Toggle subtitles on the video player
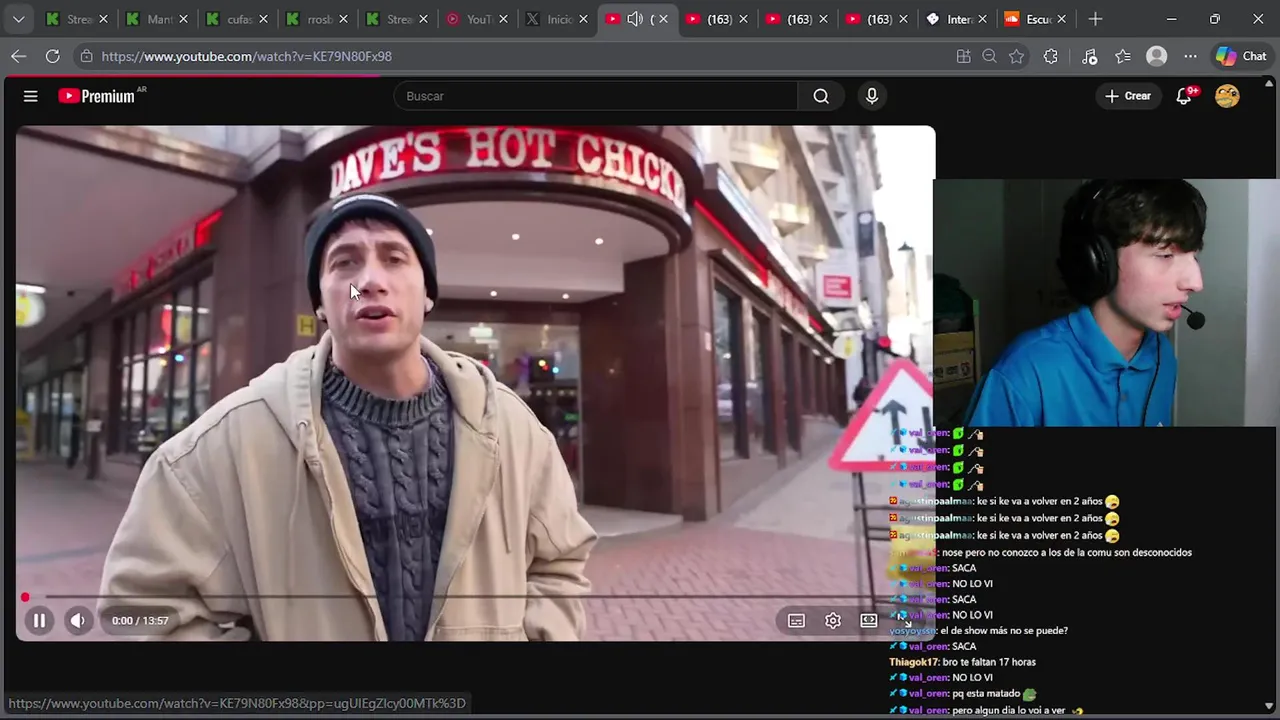The image size is (1280, 720). pos(796,621)
